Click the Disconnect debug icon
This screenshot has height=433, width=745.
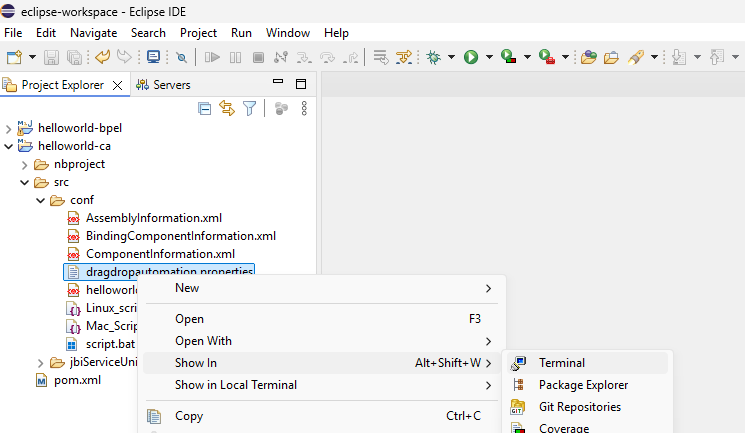(x=281, y=58)
